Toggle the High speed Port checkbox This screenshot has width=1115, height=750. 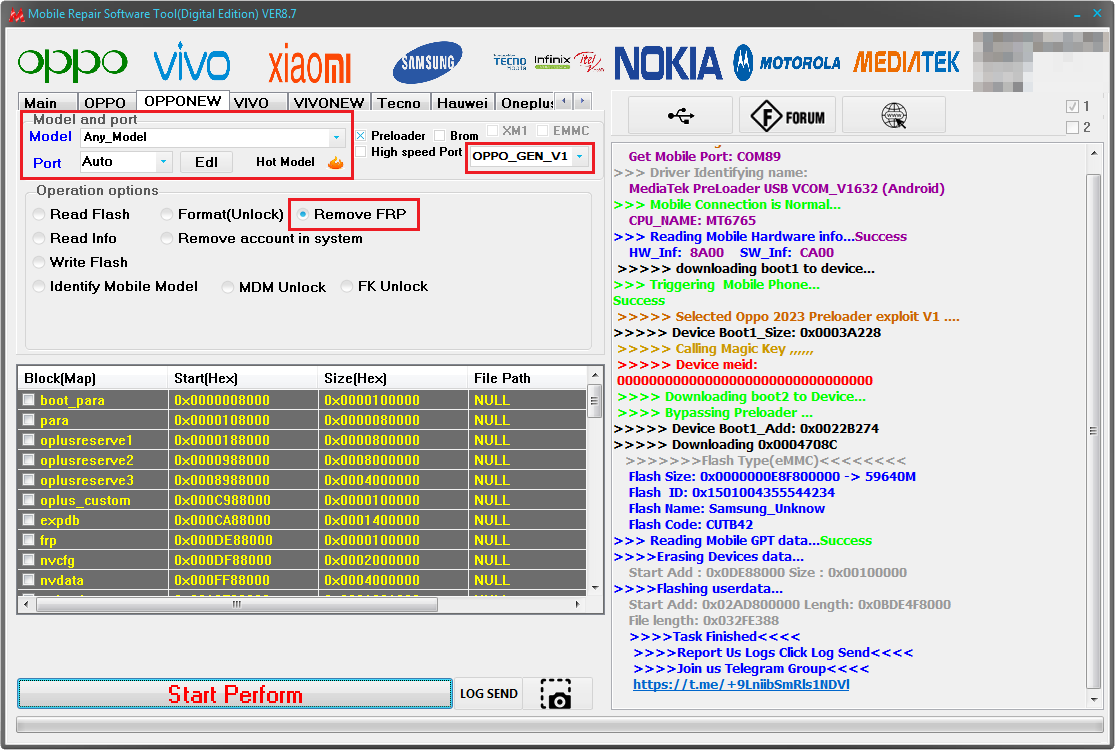(x=361, y=152)
